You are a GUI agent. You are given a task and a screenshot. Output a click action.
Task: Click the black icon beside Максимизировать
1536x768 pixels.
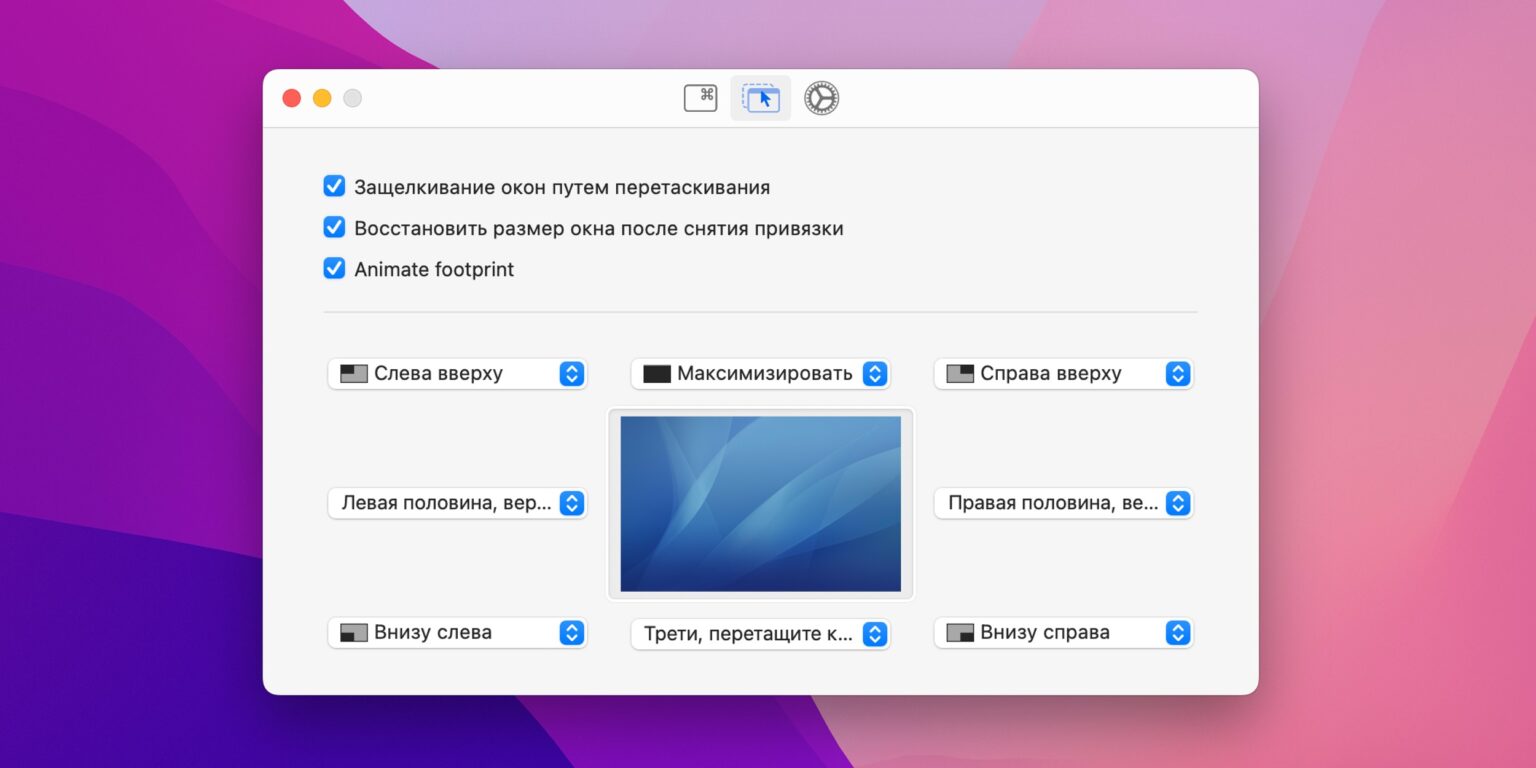[x=657, y=374]
